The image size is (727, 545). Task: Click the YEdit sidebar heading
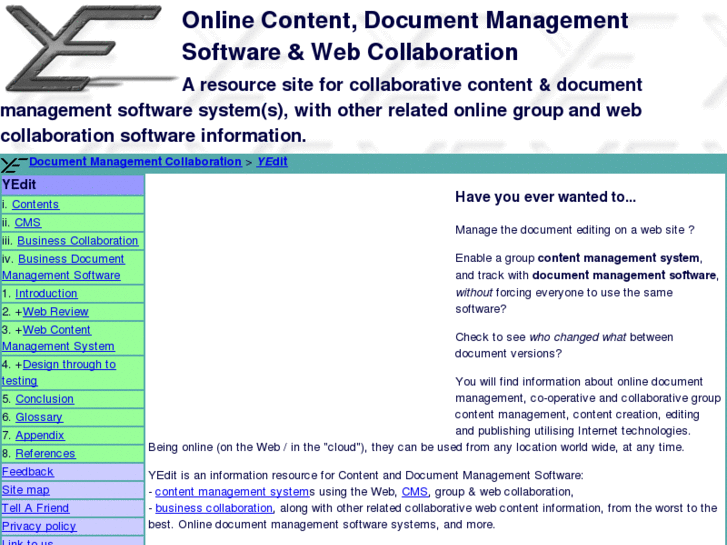tap(73, 185)
